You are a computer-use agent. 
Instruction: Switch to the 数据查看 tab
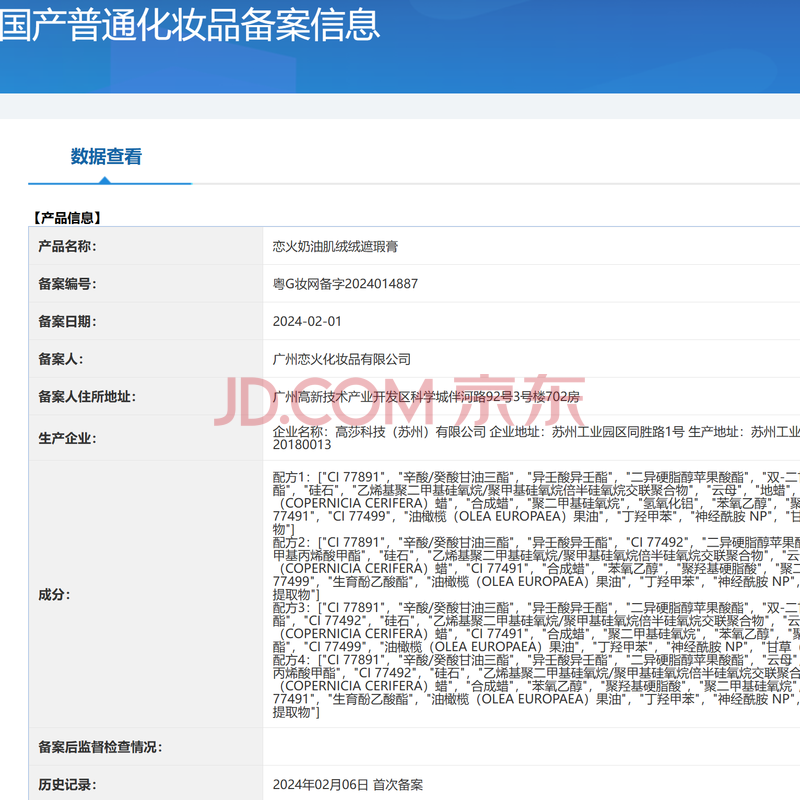[106, 157]
